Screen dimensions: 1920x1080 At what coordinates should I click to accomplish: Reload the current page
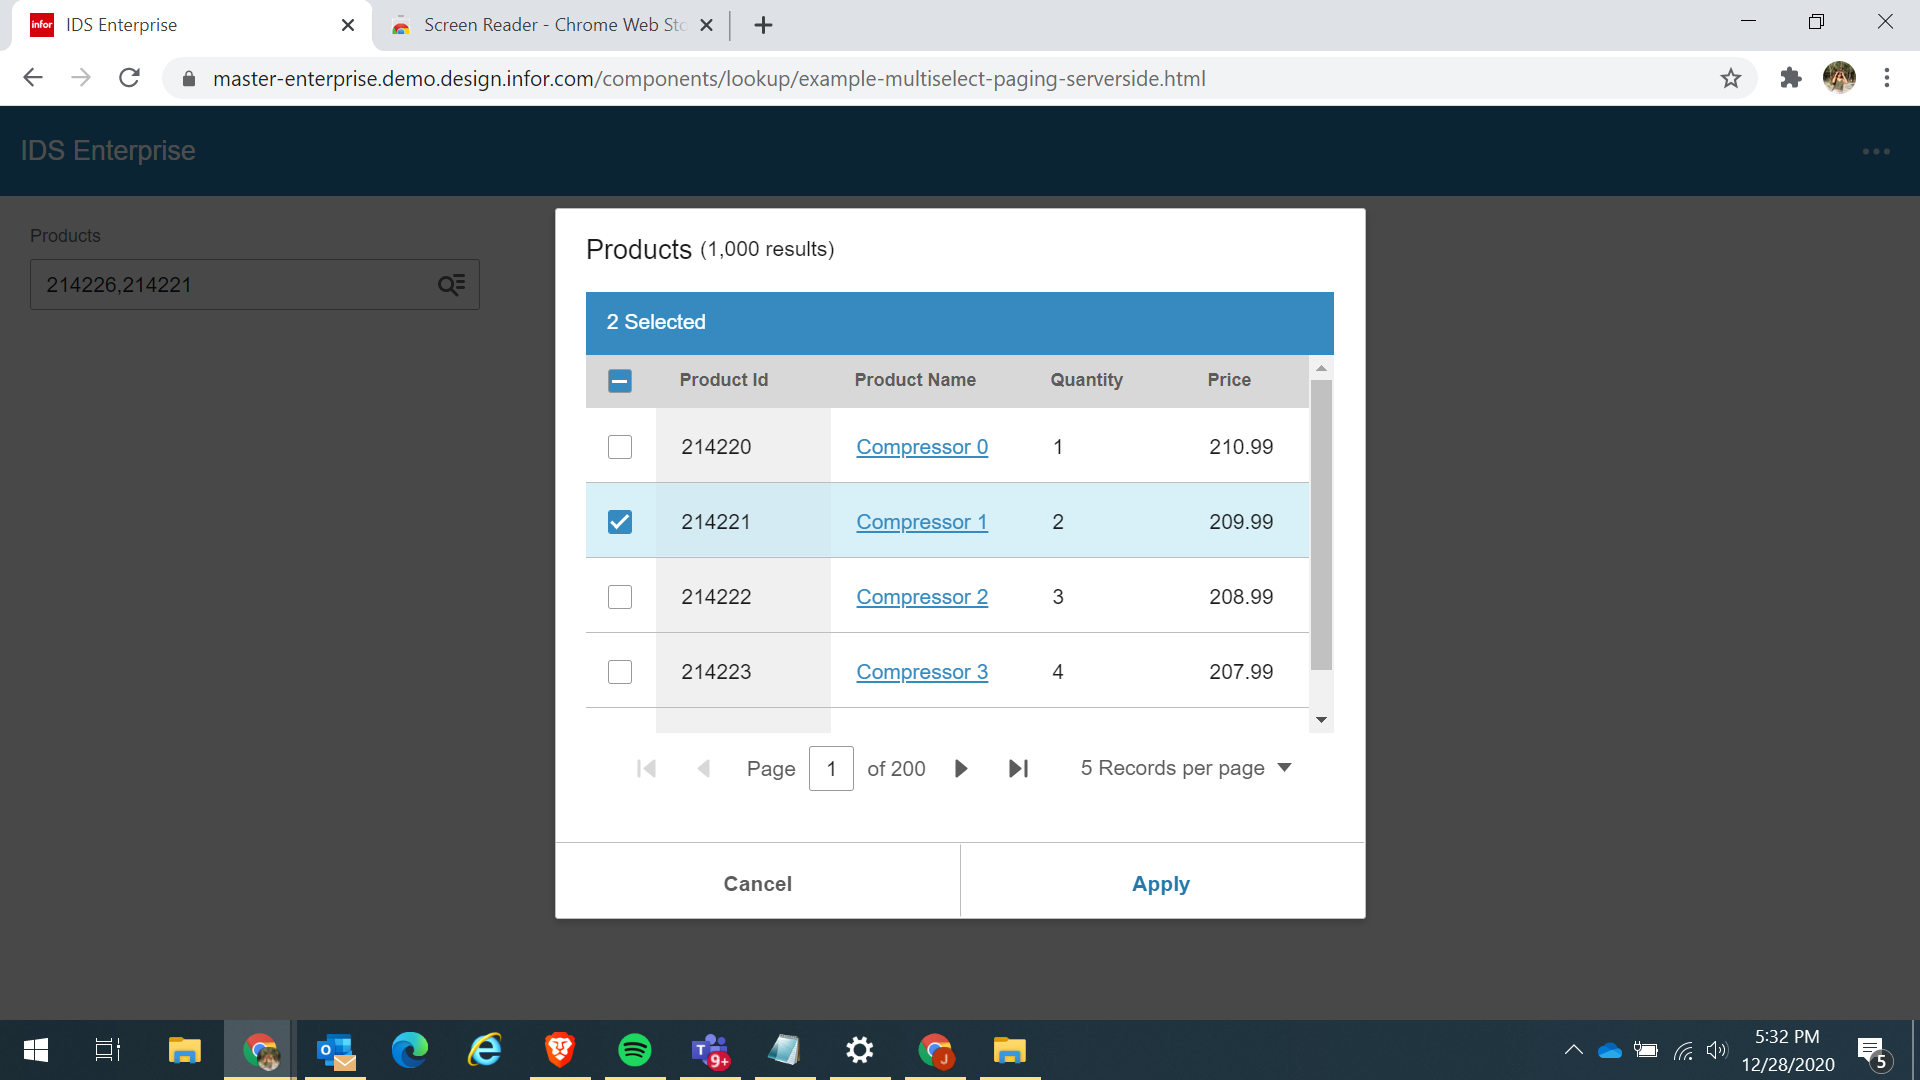(129, 78)
